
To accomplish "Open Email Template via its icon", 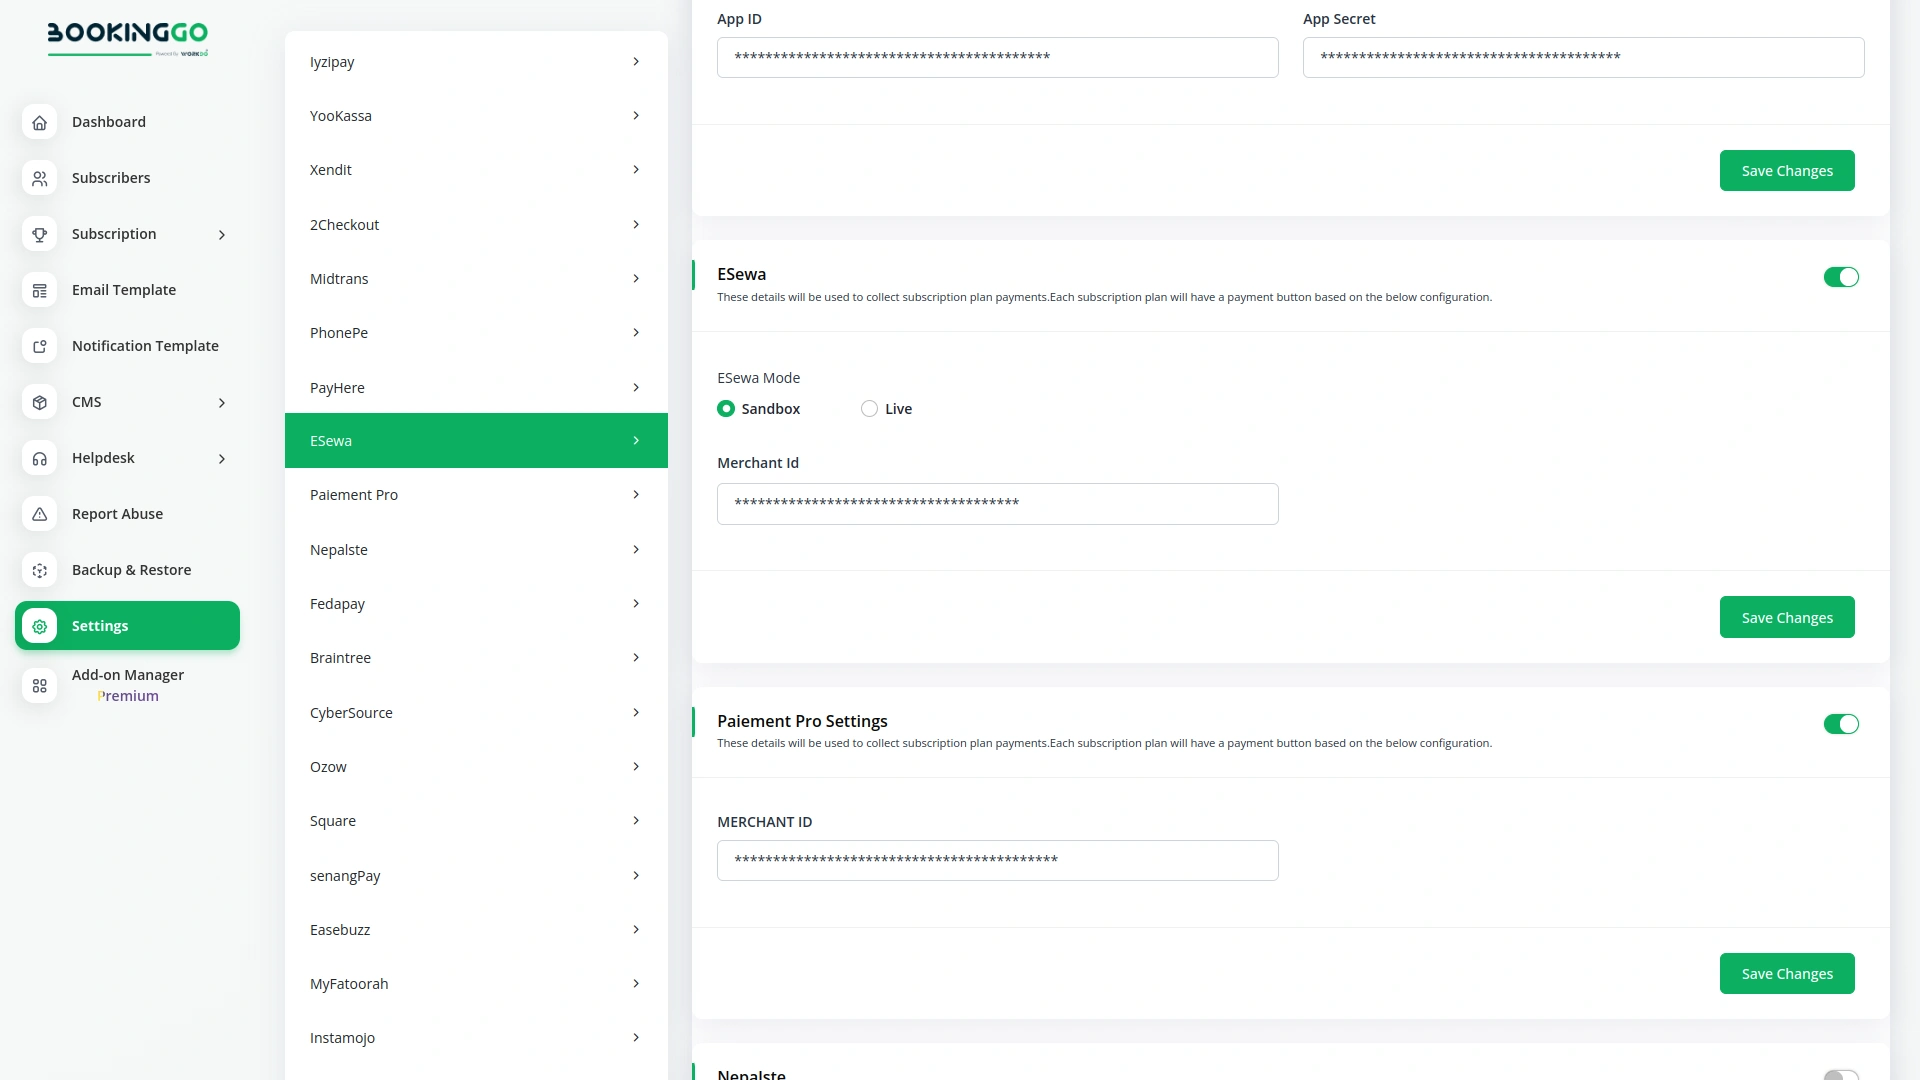I will click(39, 290).
